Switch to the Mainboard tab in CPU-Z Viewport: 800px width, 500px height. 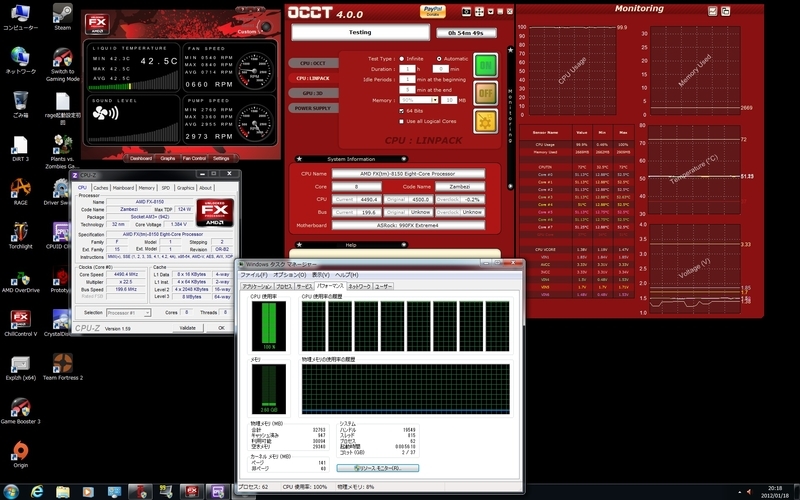point(123,188)
